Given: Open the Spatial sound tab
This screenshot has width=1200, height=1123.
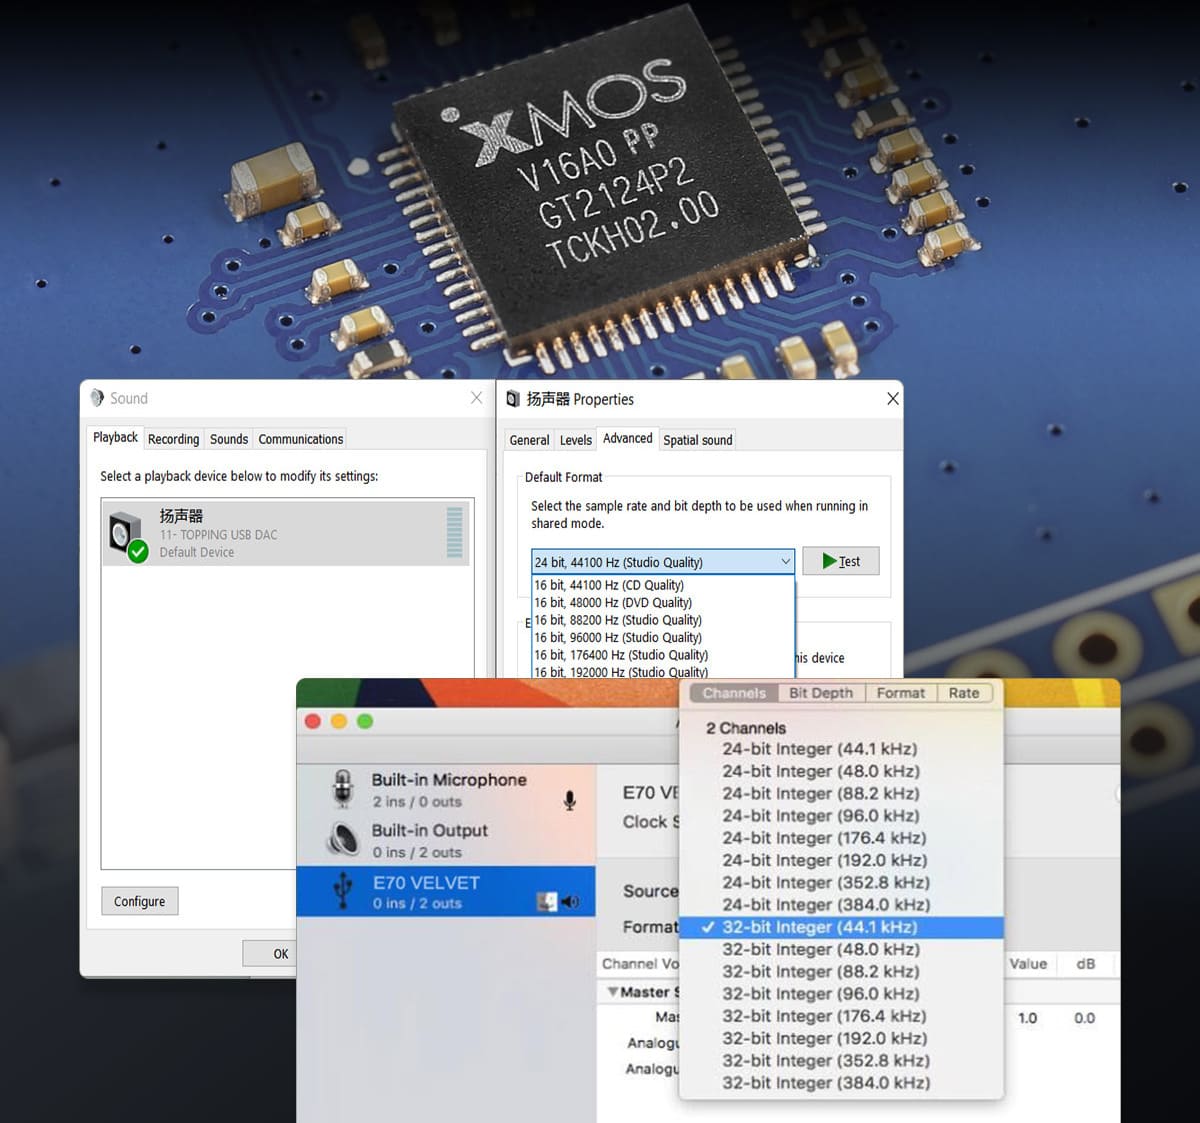Looking at the screenshot, I should [698, 440].
